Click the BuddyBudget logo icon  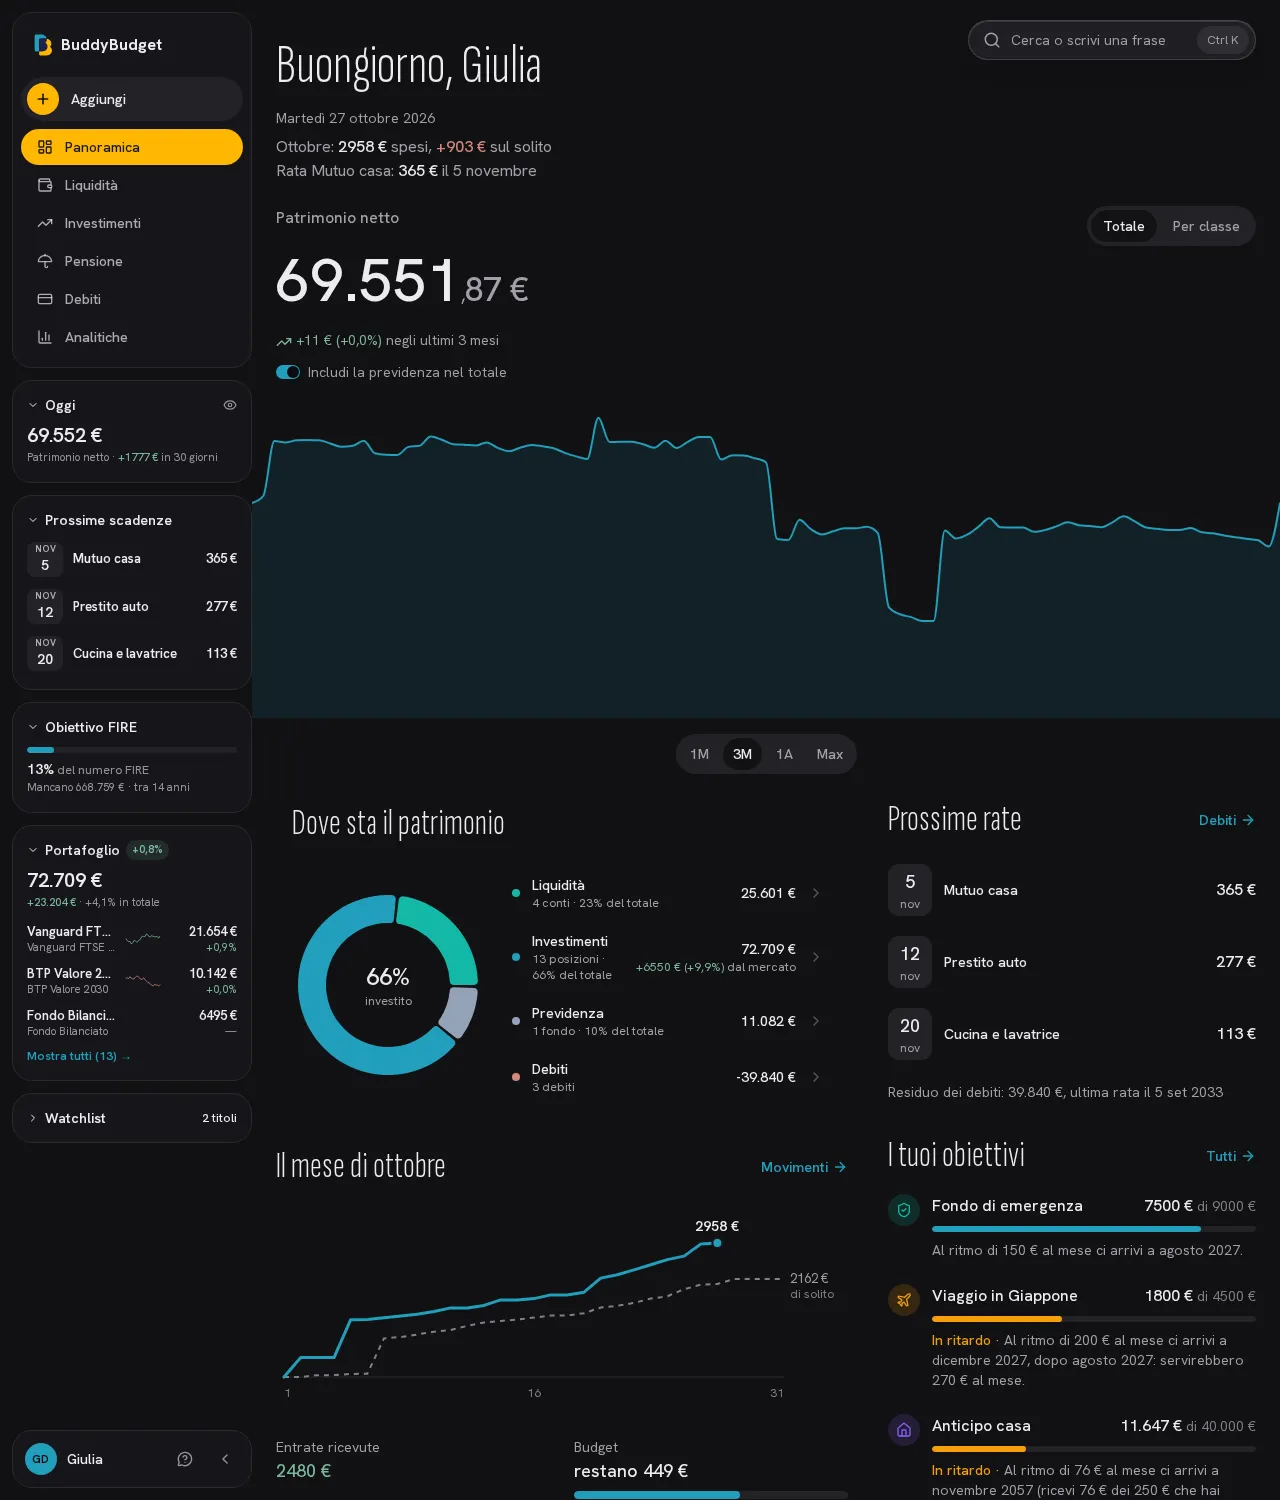click(x=43, y=45)
